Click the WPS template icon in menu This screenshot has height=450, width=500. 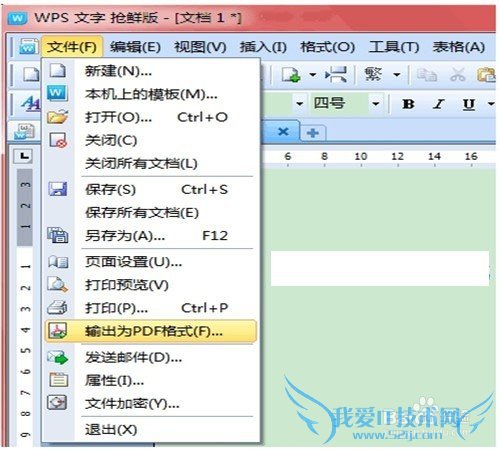(58, 93)
